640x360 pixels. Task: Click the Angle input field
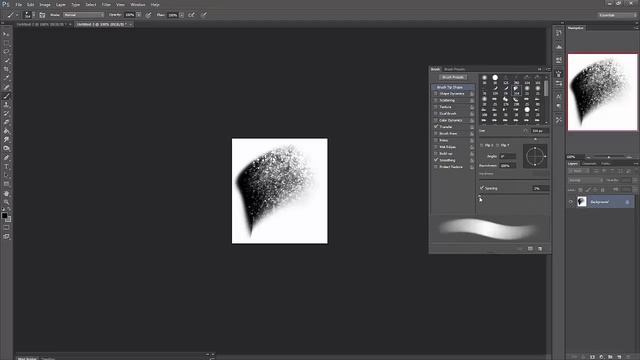(x=507, y=156)
